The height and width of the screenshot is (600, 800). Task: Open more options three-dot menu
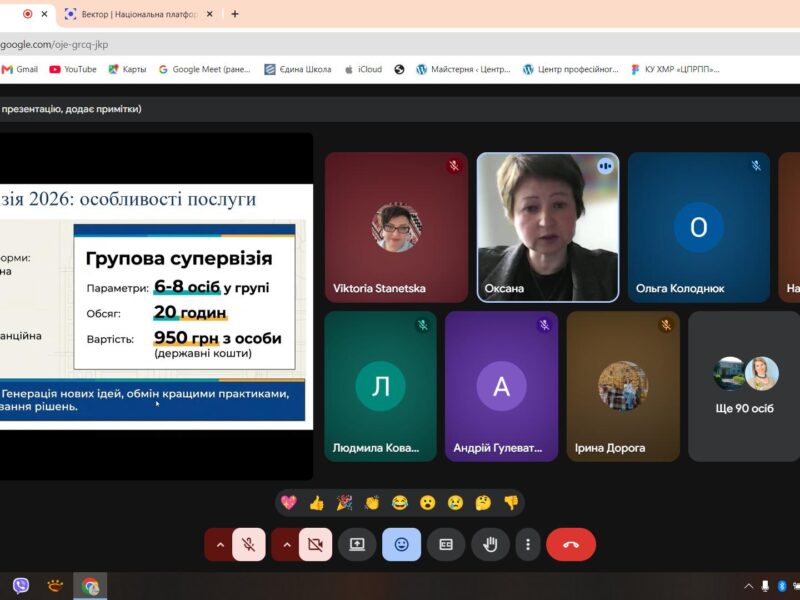pyautogui.click(x=528, y=544)
